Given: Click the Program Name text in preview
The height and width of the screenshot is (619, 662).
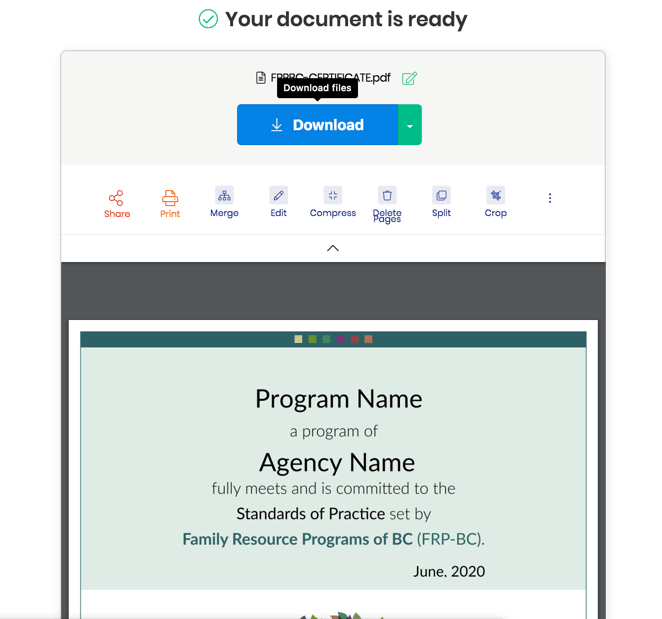Looking at the screenshot, I should coord(338,399).
